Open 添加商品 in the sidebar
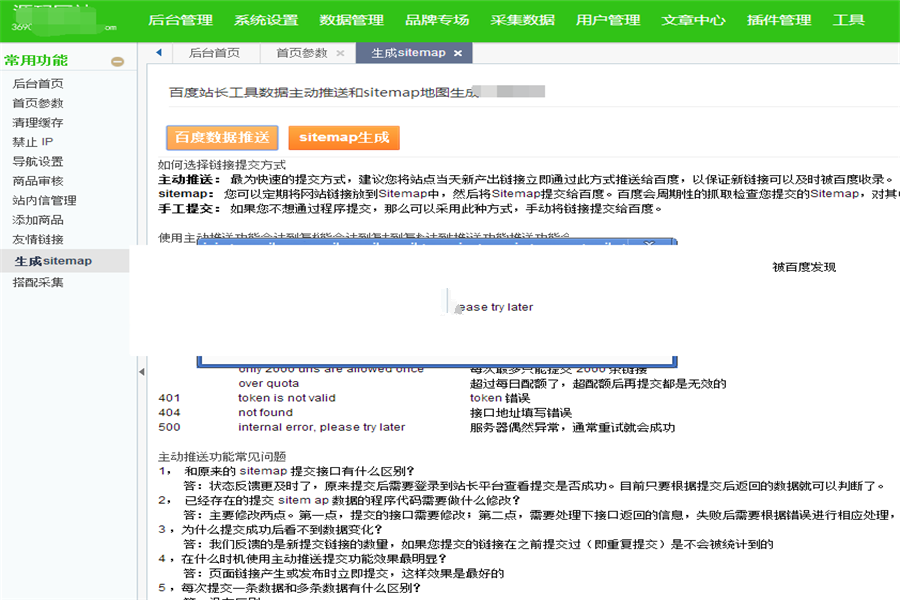Screen dimensions: 900x600 coord(38,220)
